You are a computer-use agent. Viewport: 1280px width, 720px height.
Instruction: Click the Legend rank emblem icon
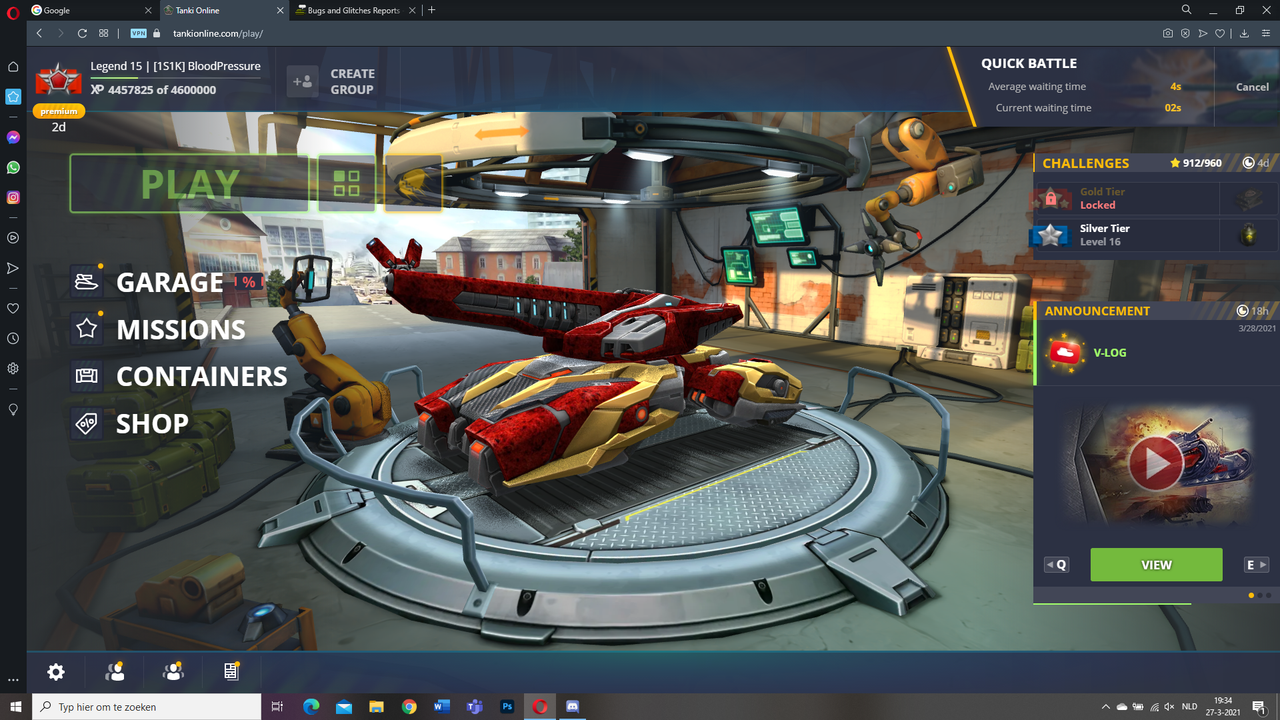pyautogui.click(x=58, y=78)
